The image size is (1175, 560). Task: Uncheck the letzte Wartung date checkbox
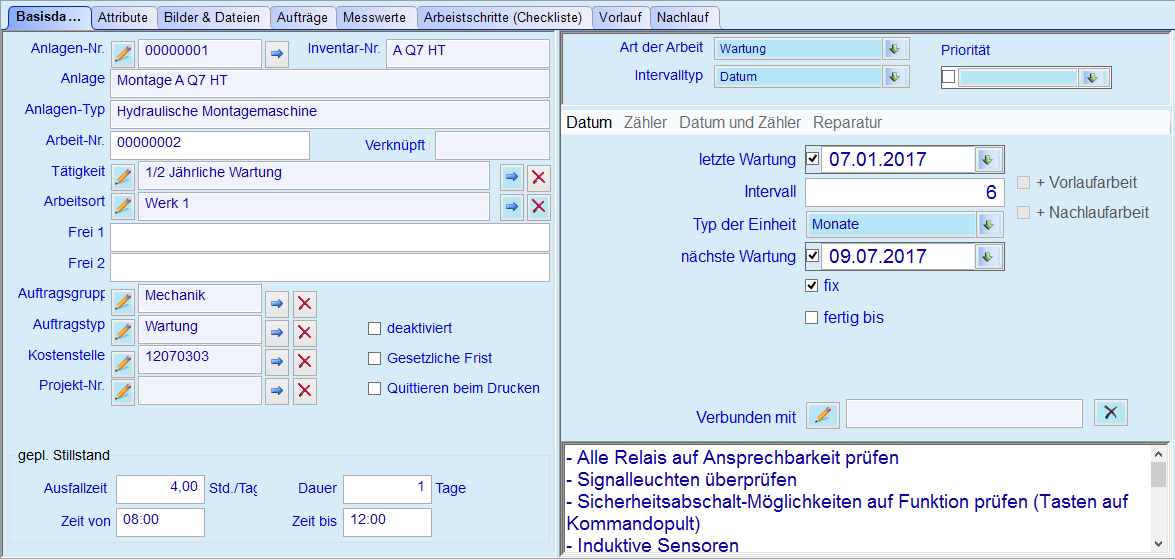coord(812,159)
